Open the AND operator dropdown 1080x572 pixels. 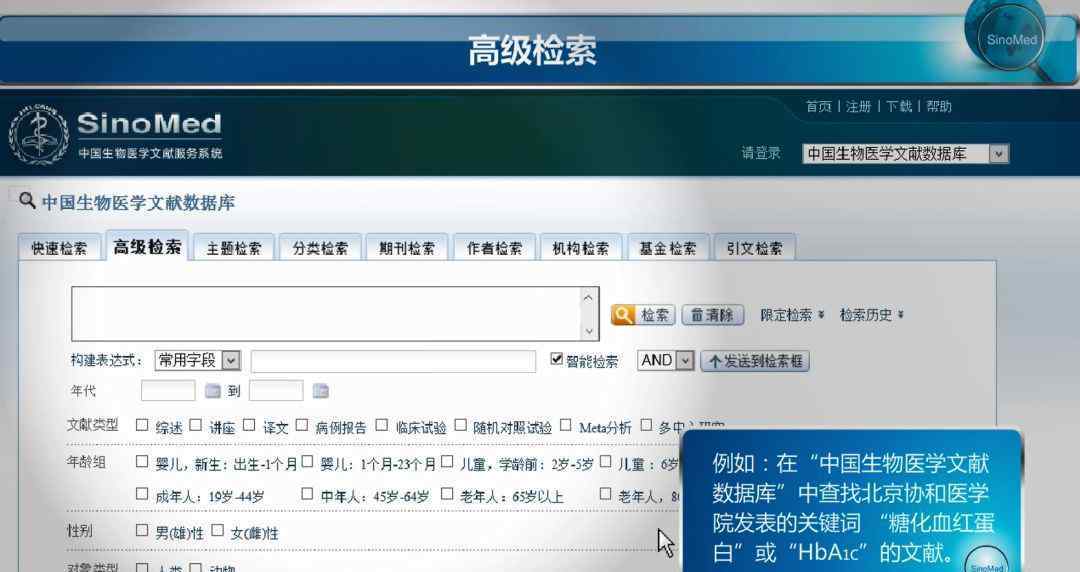point(665,360)
